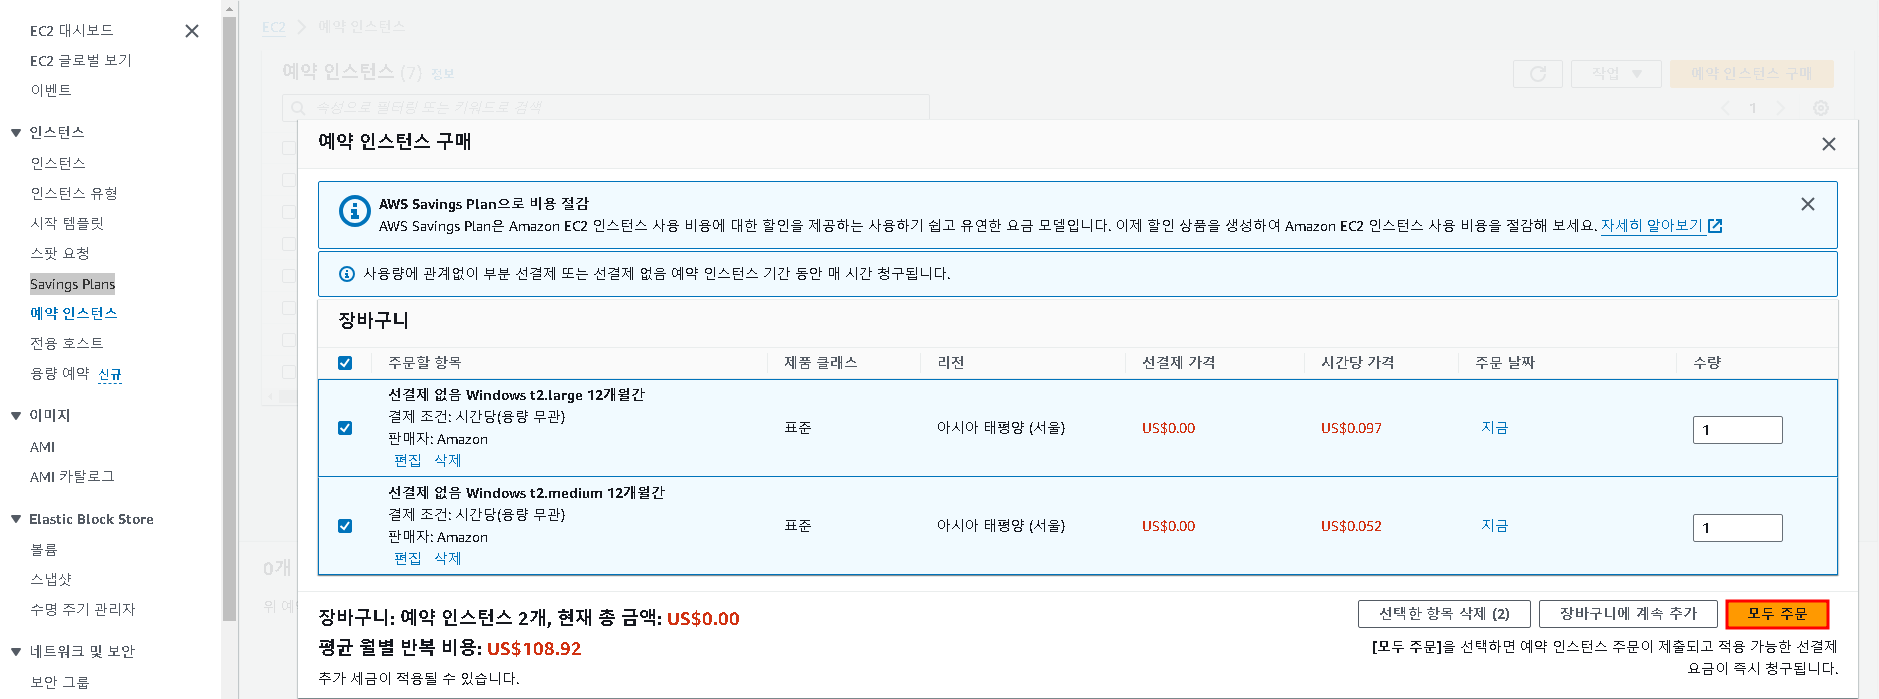Close the EC2 sidebar navigation panel
The image size is (1879, 699).
pyautogui.click(x=192, y=31)
